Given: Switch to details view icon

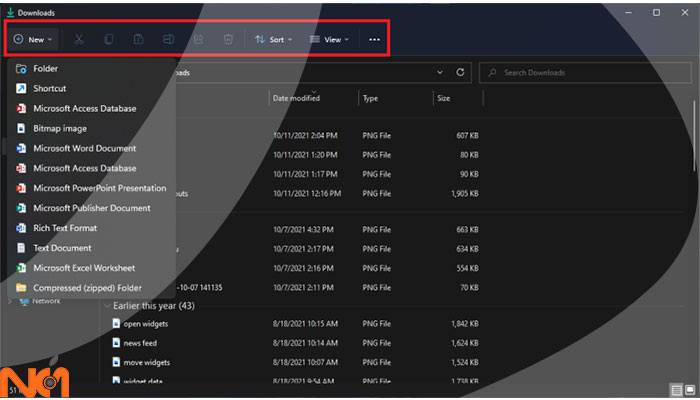Looking at the screenshot, I should [x=677, y=390].
